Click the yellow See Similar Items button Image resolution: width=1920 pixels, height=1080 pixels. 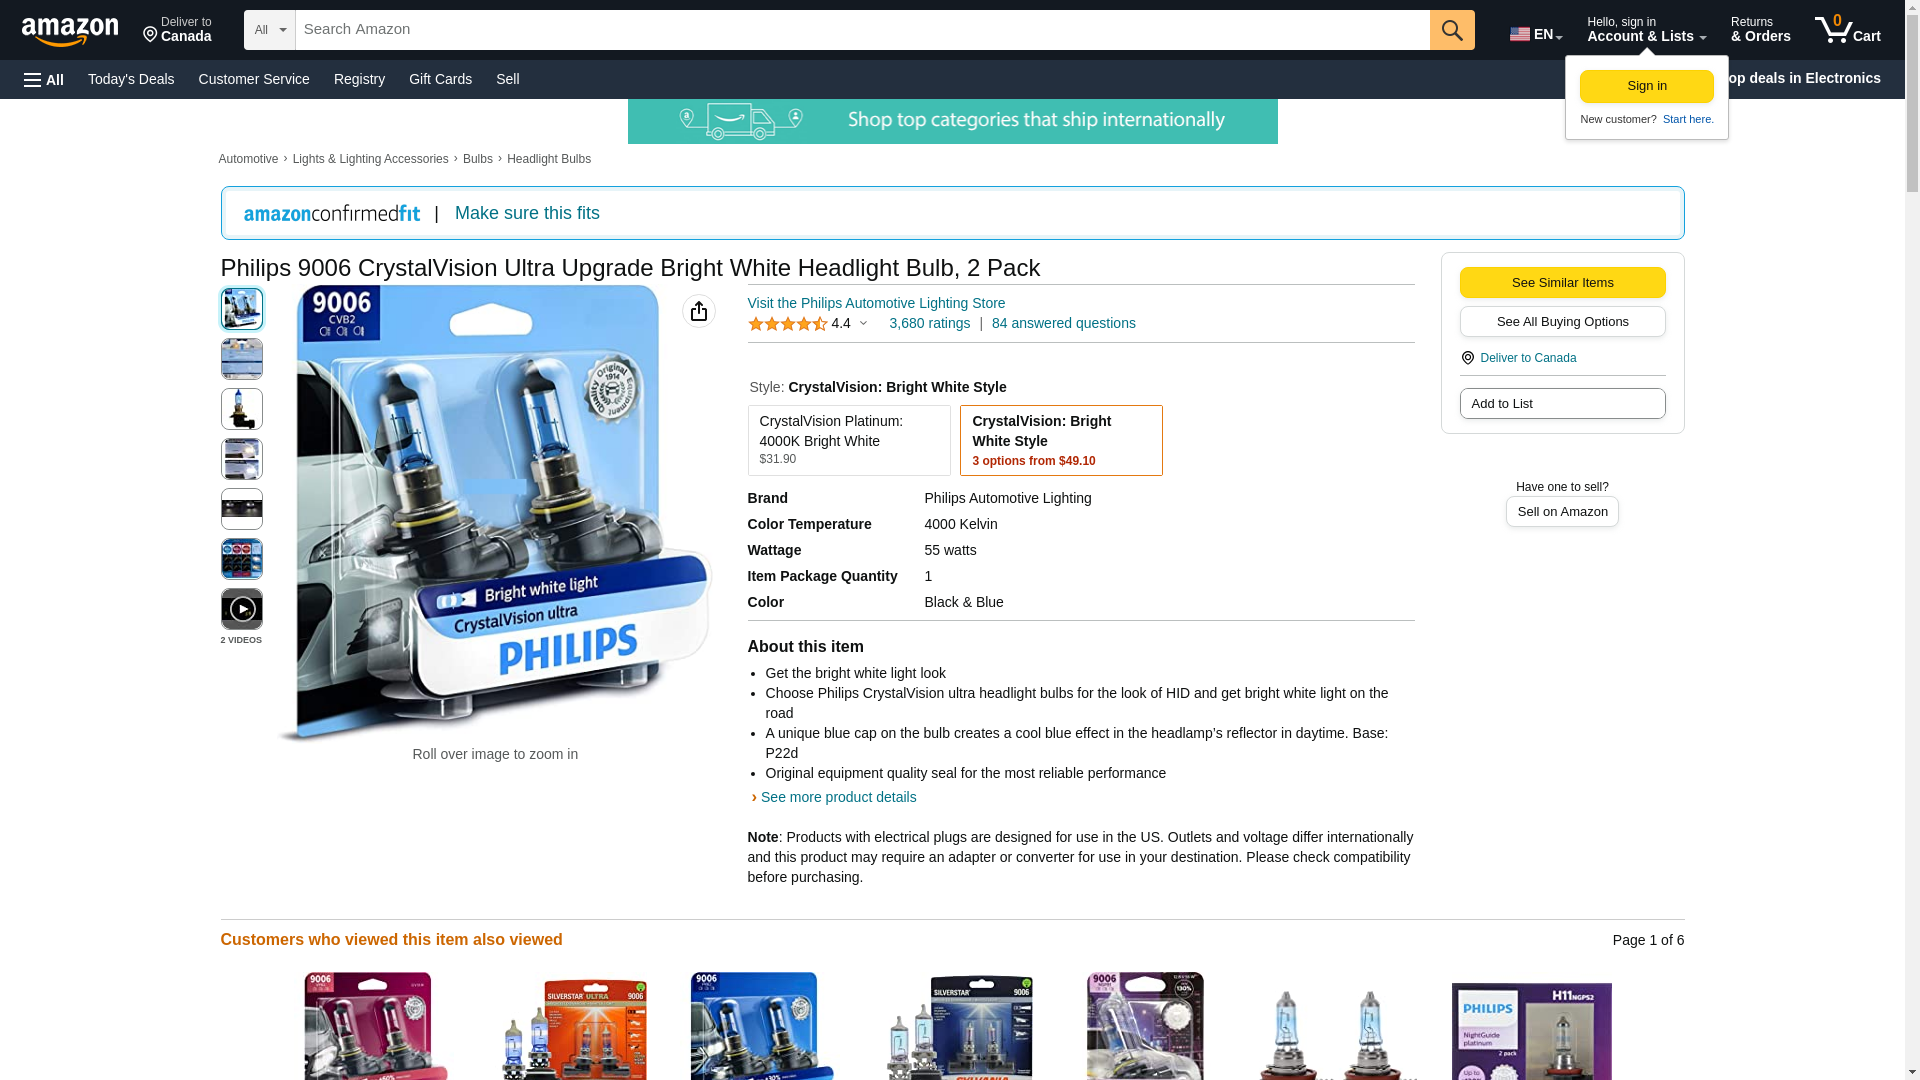pos(1562,282)
